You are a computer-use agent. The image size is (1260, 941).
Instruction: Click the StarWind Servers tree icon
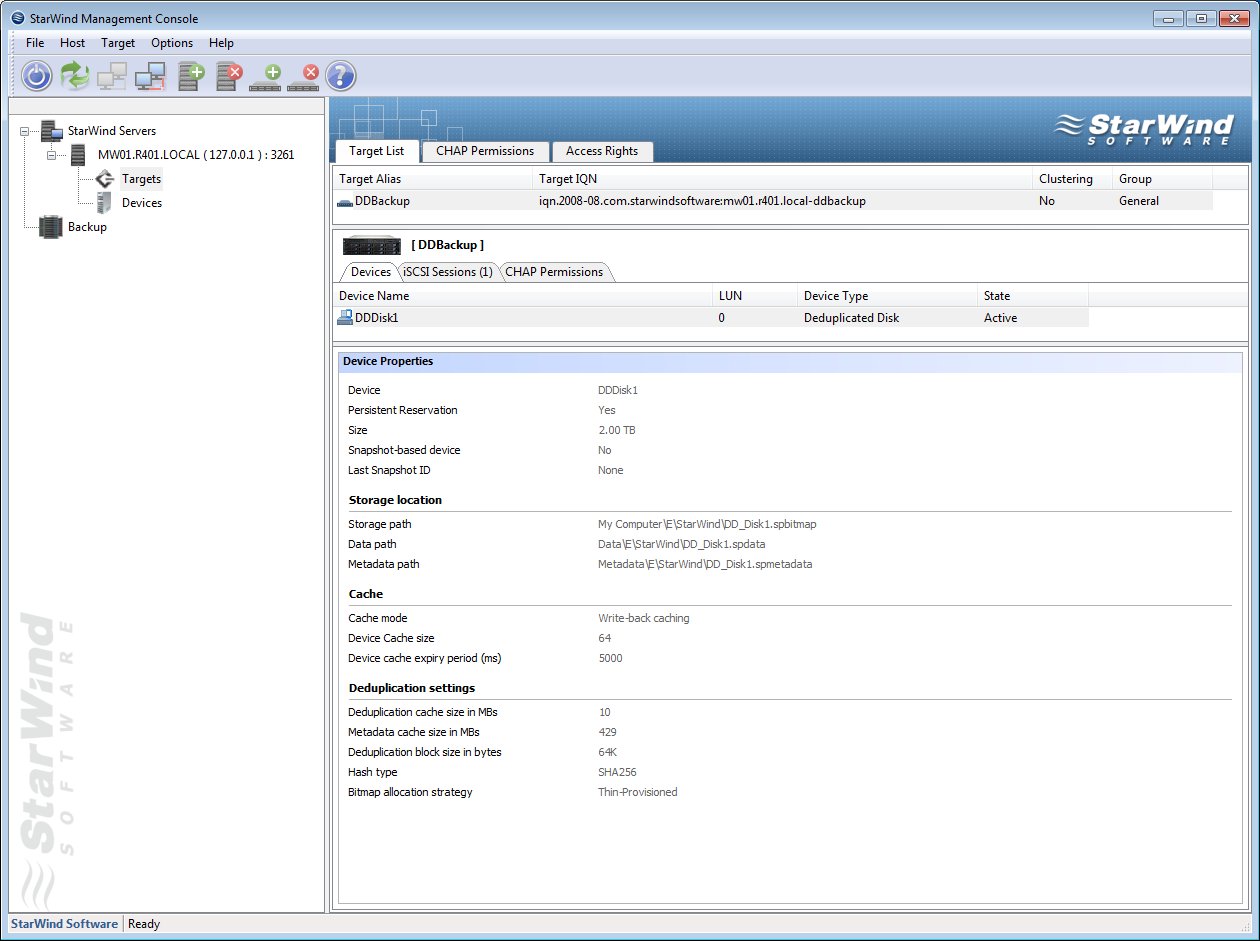[x=52, y=131]
